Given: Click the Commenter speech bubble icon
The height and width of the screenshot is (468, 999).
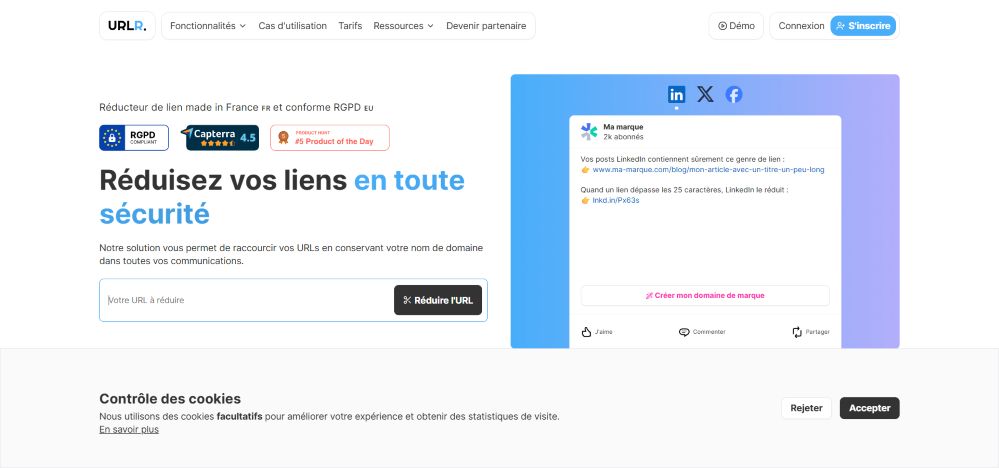Looking at the screenshot, I should [x=684, y=332].
